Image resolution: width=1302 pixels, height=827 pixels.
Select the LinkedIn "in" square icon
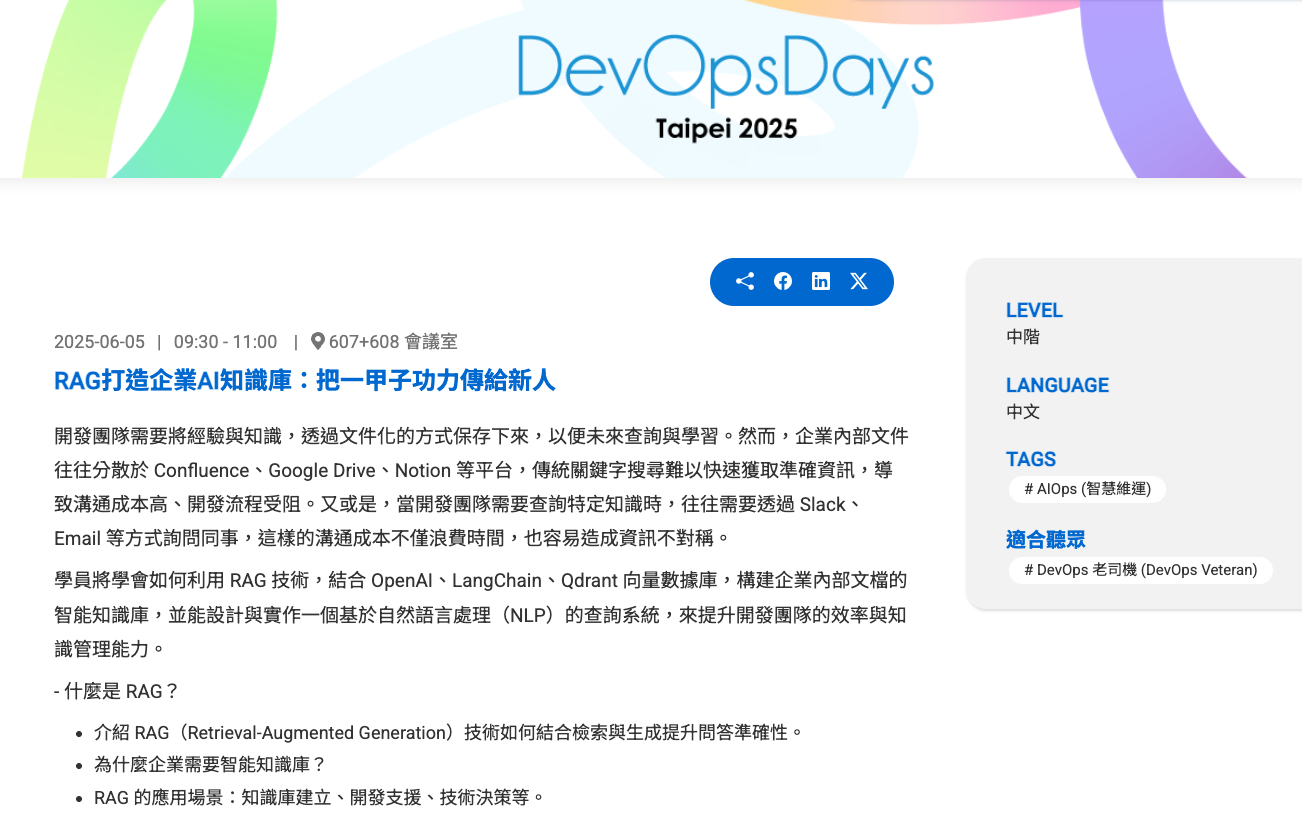(820, 281)
